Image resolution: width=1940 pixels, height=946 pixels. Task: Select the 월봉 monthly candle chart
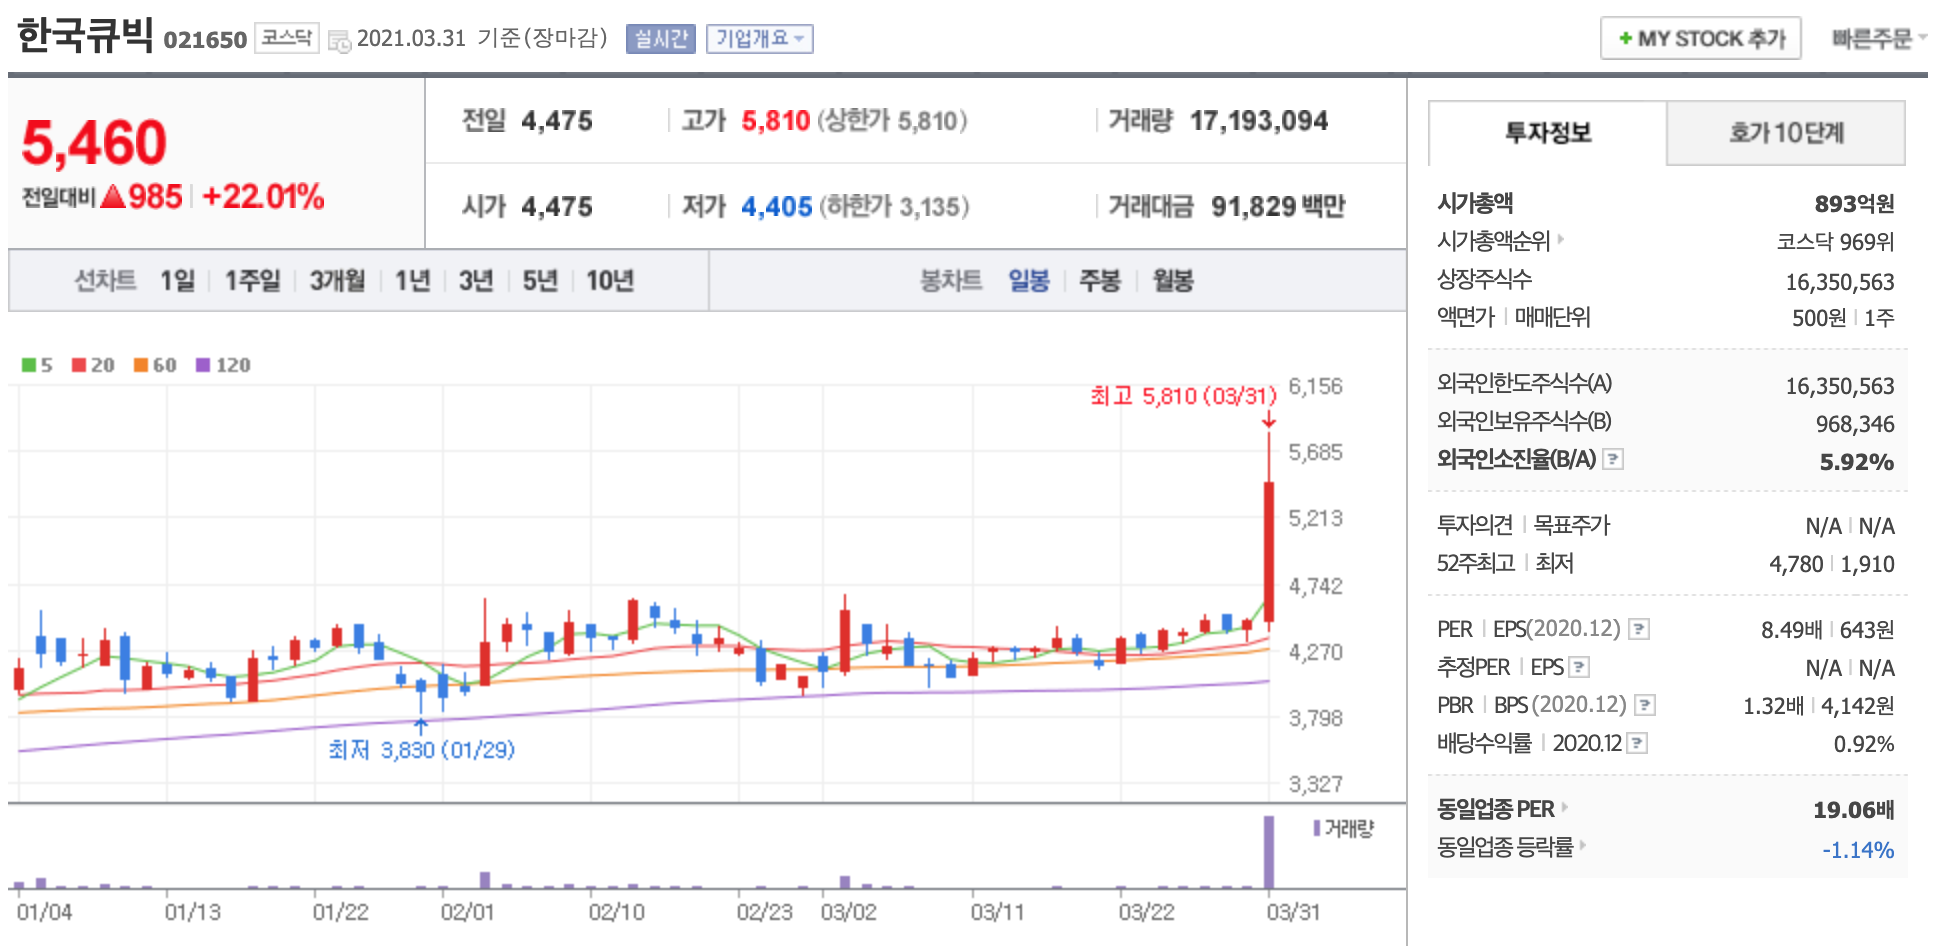point(1173,281)
